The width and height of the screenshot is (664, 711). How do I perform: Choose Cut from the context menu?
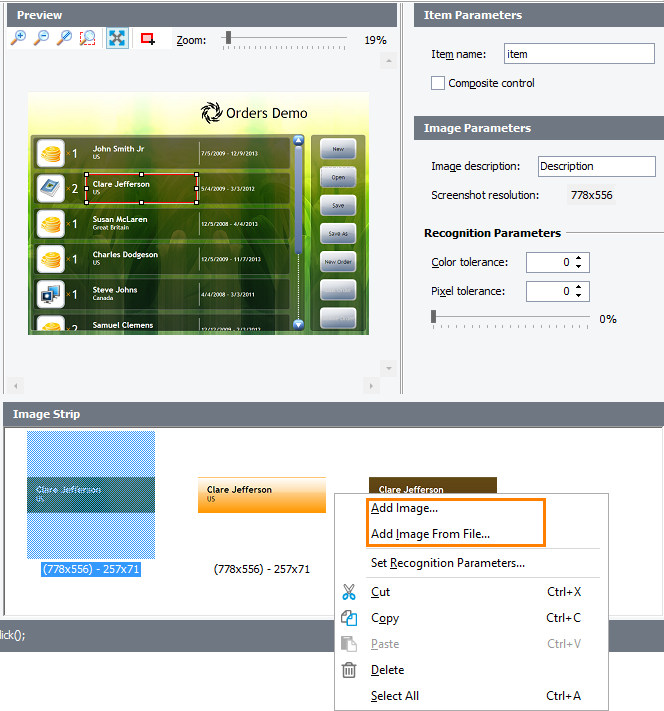471,592
